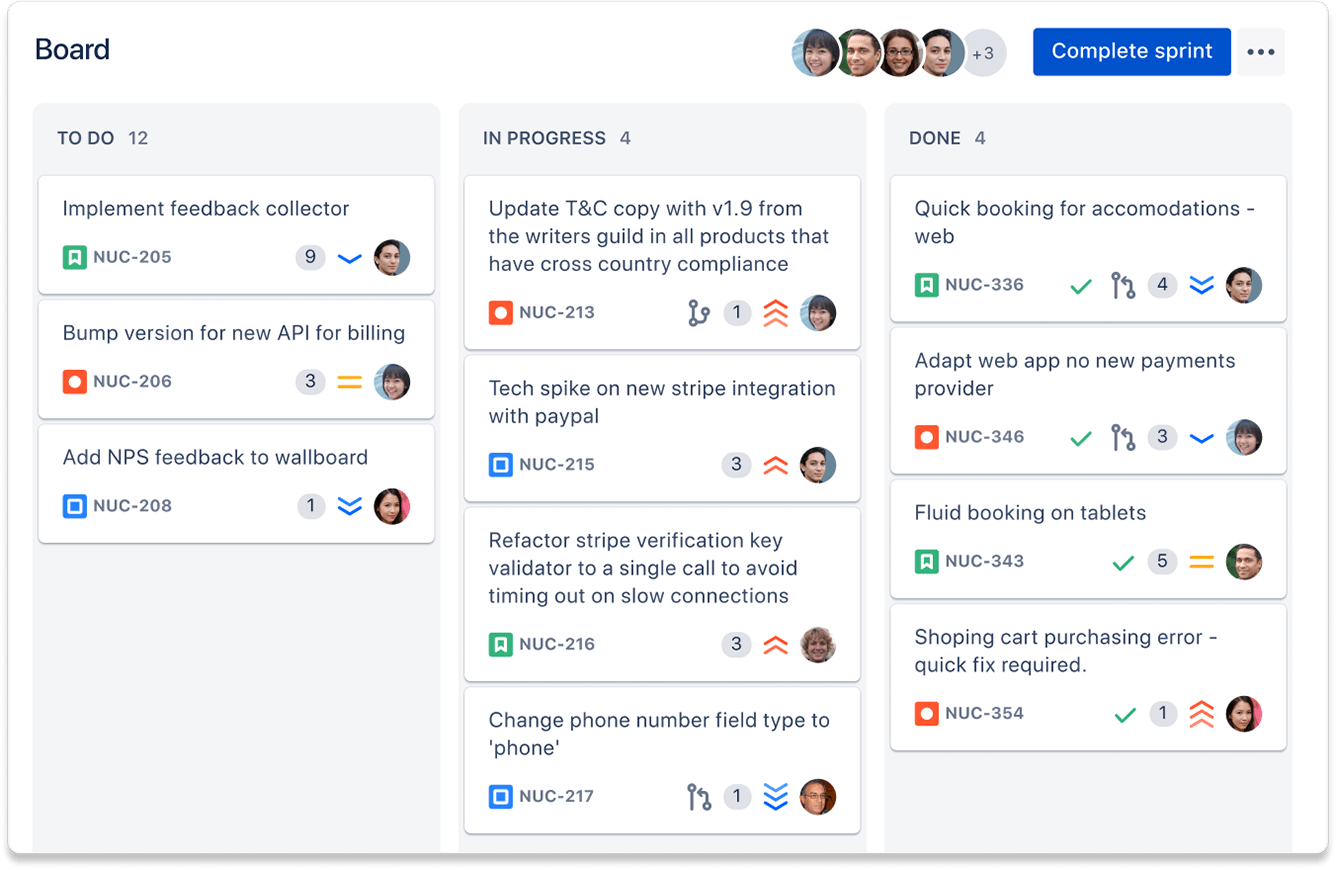
Task: Select the bug icon on NUC-354 card
Action: point(927,713)
